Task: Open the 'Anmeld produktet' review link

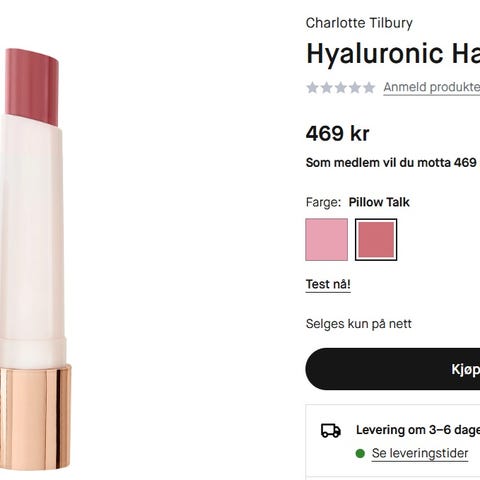Action: (432, 87)
